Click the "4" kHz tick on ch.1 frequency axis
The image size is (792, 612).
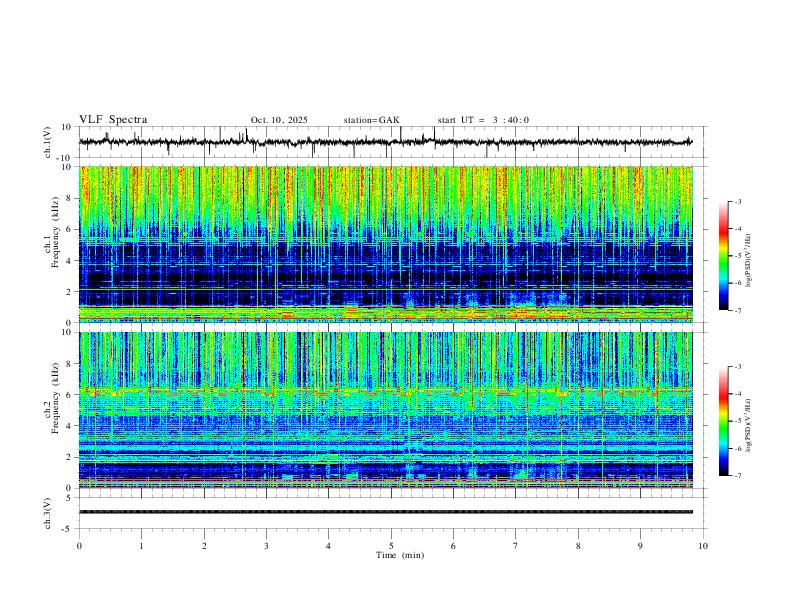point(70,261)
